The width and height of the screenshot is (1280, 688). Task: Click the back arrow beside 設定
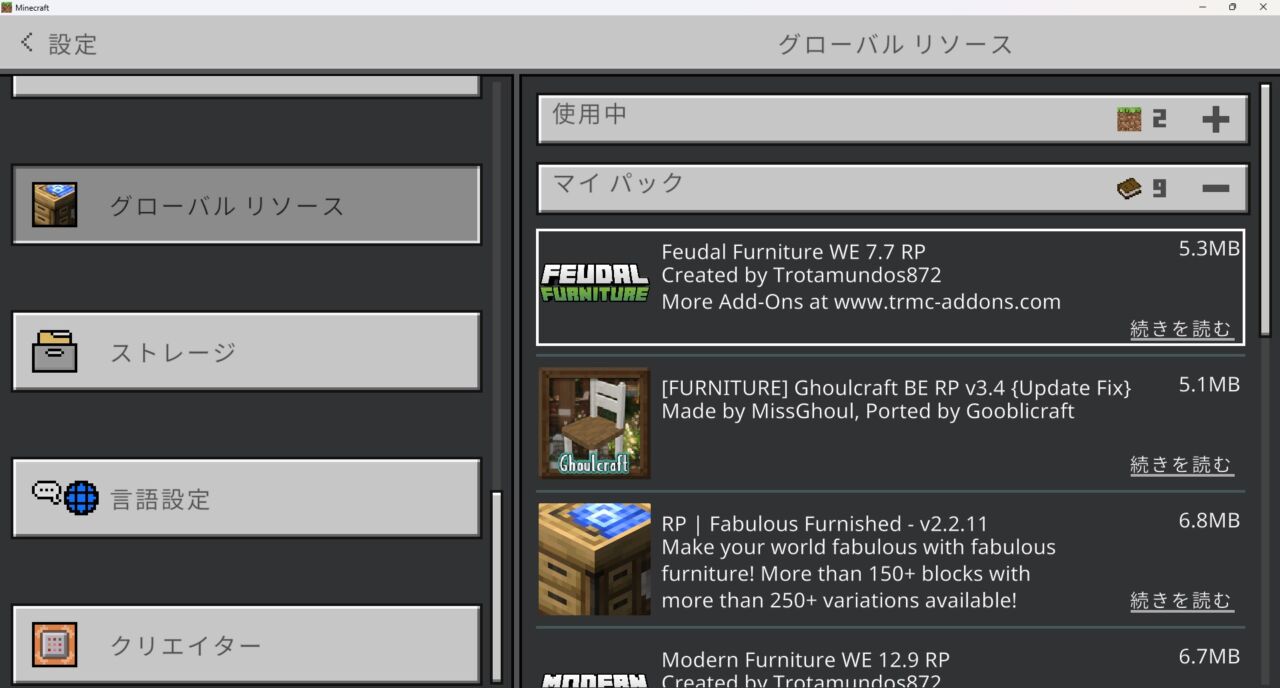[25, 43]
